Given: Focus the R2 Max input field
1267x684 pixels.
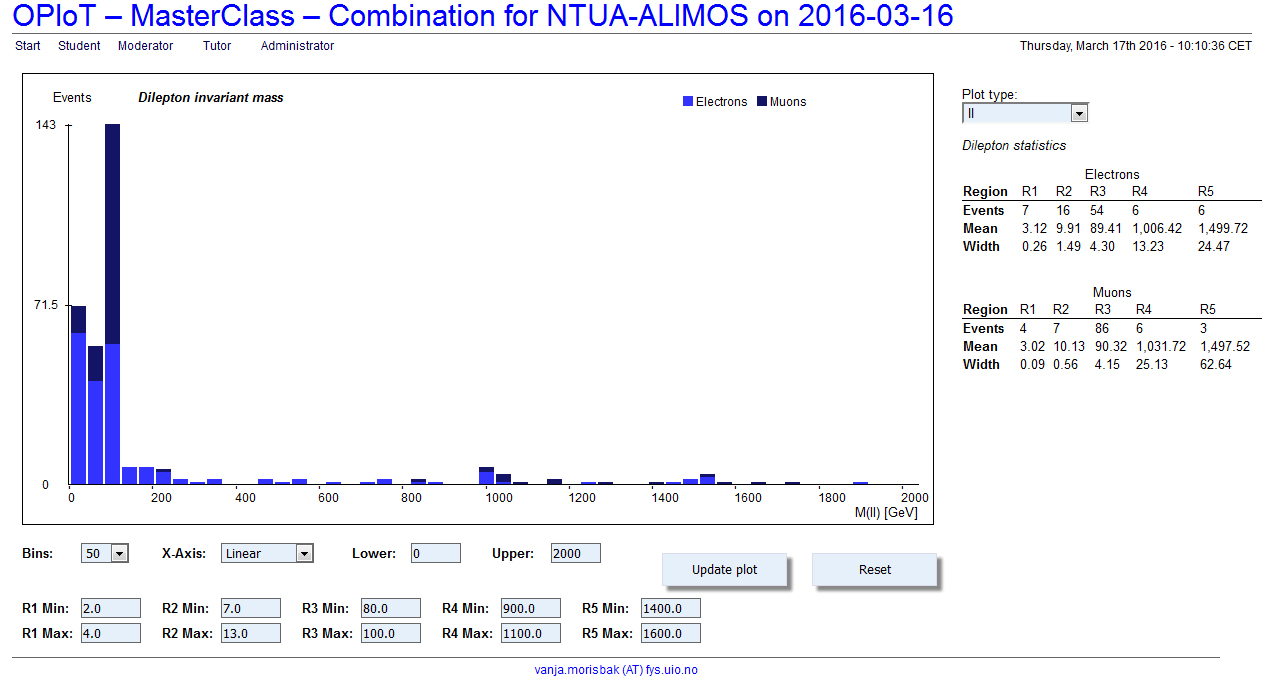Looking at the screenshot, I should (x=251, y=633).
